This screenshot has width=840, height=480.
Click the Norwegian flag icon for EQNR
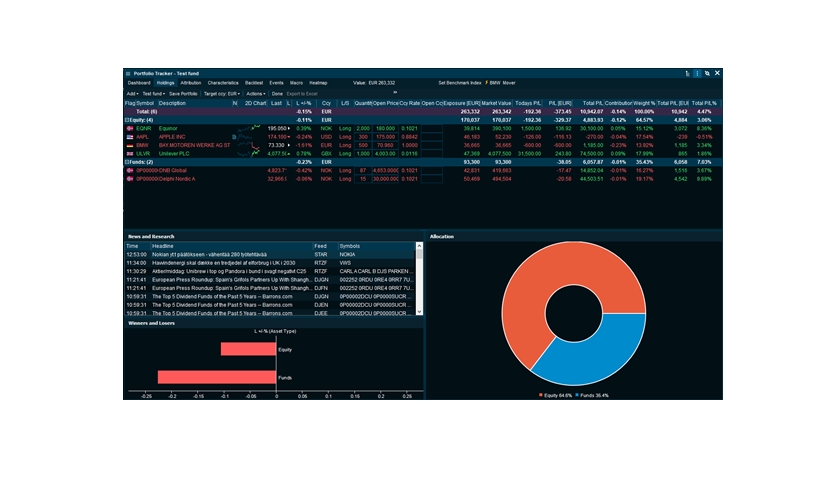129,128
